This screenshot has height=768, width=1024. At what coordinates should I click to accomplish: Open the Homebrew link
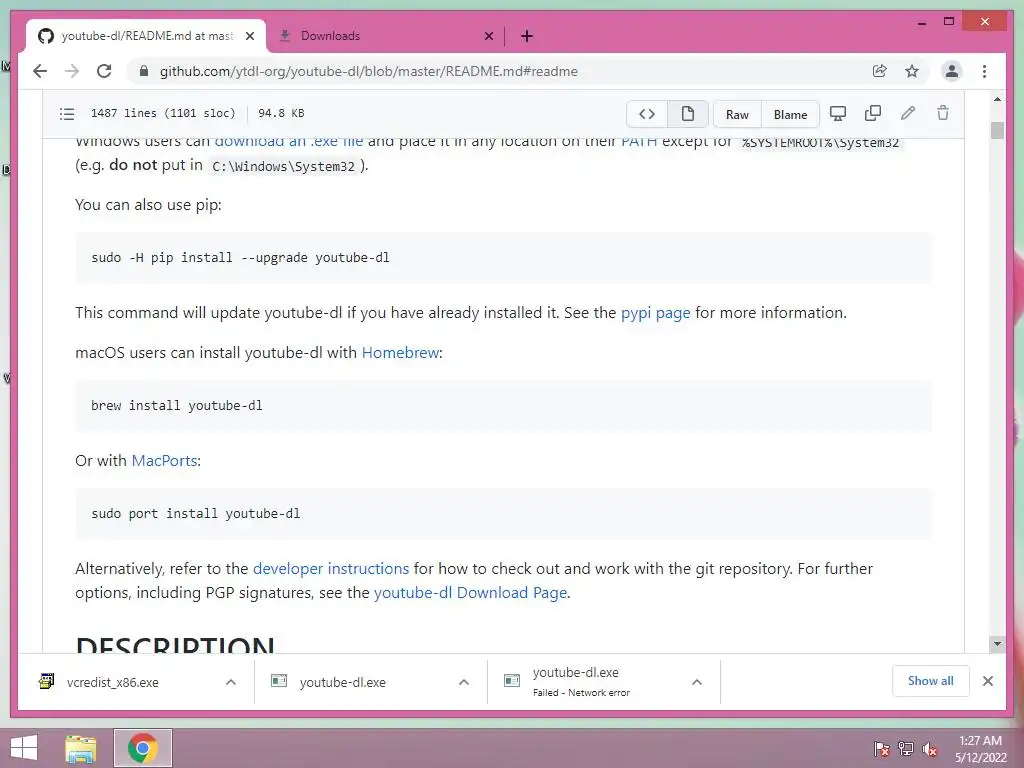point(400,353)
